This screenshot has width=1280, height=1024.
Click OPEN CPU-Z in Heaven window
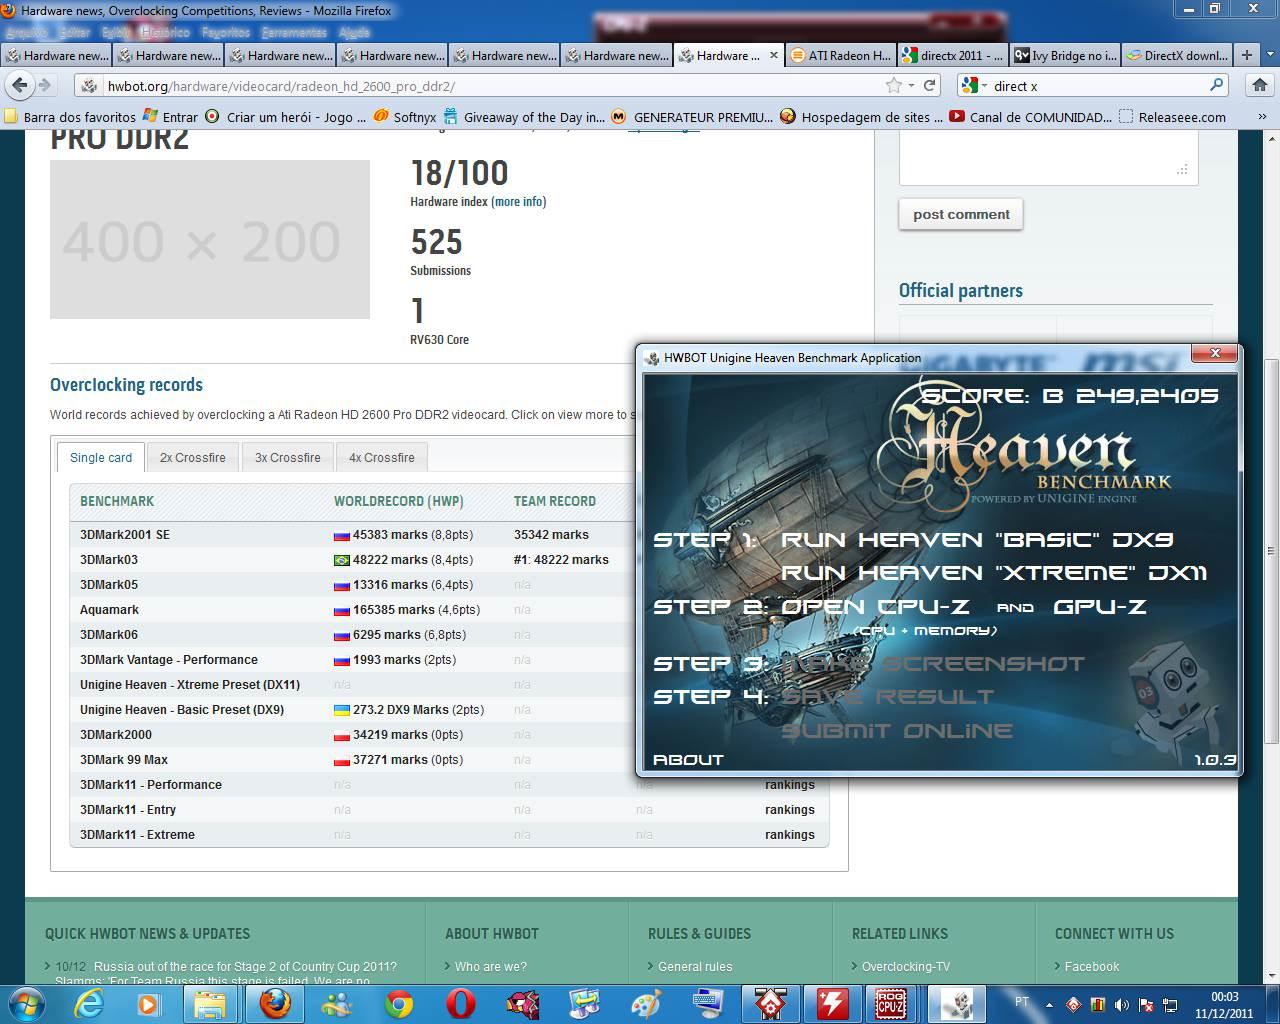coord(875,607)
